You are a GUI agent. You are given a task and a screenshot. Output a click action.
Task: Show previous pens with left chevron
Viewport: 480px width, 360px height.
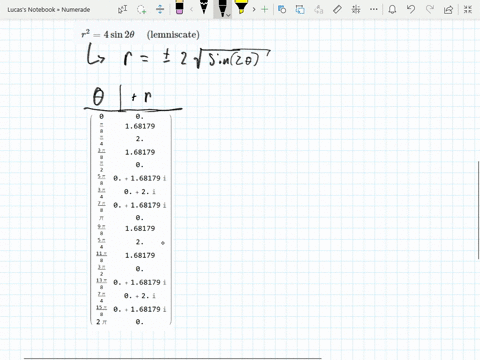(x=192, y=9)
